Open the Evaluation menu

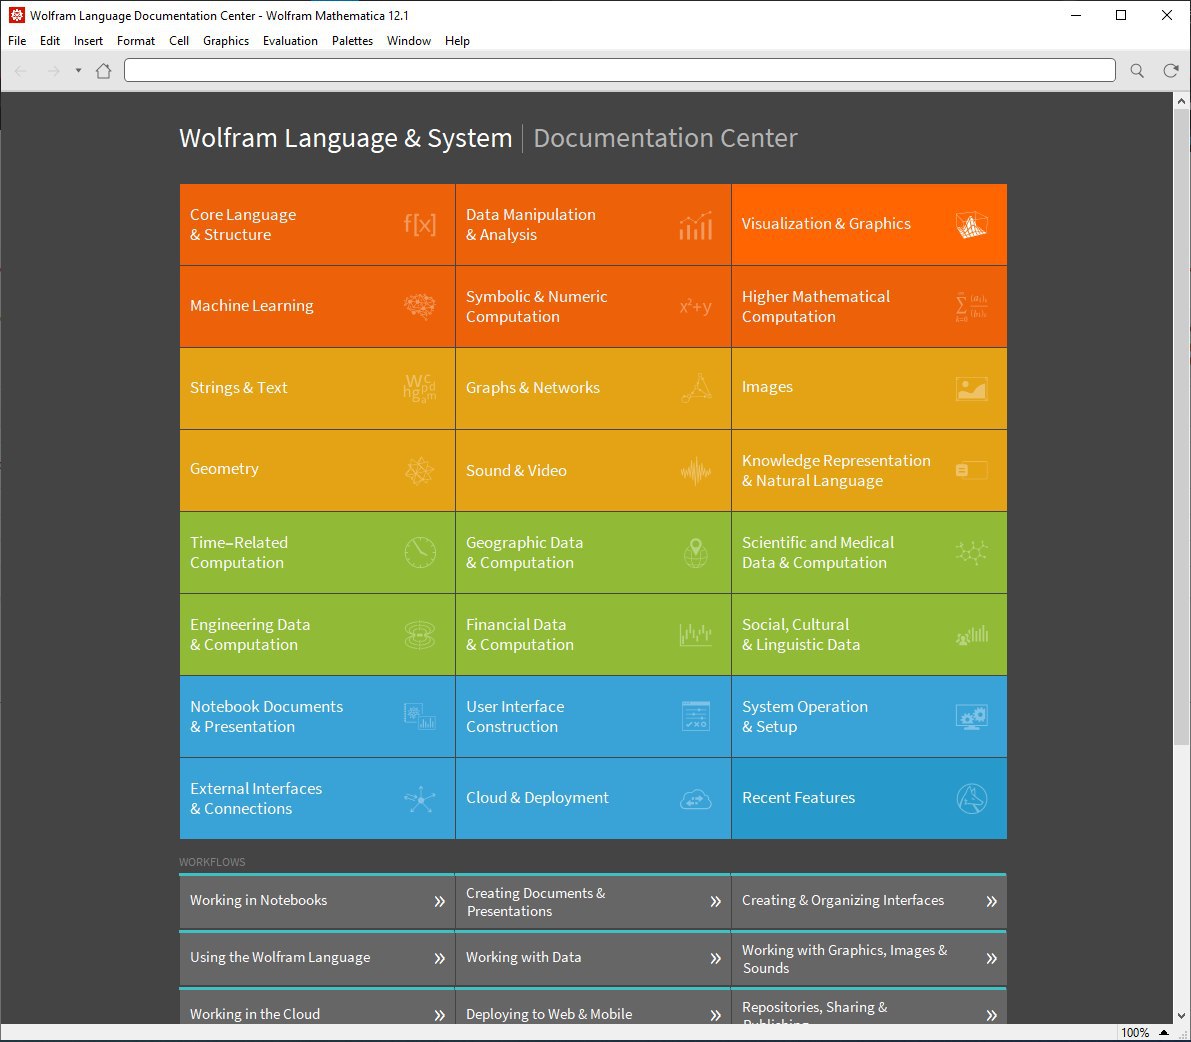pyautogui.click(x=290, y=41)
